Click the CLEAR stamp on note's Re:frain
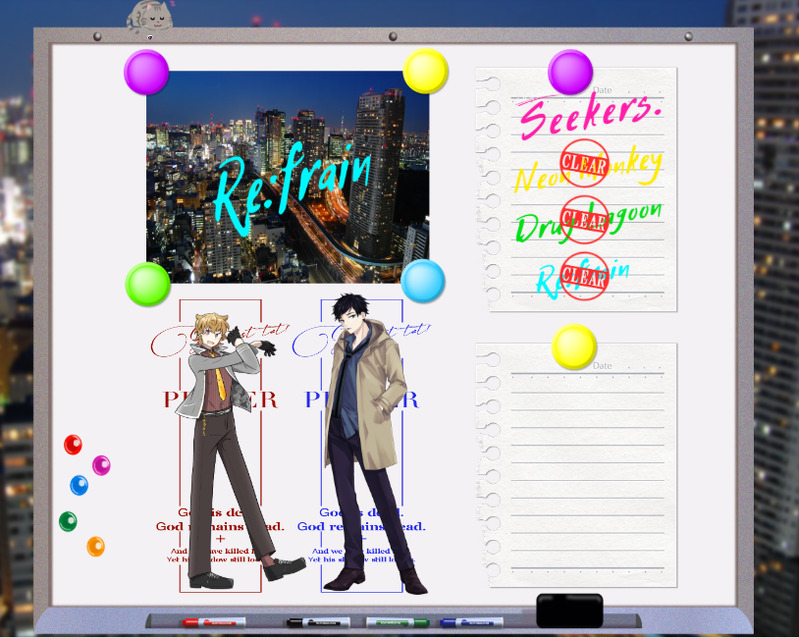This screenshot has height=638, width=799. click(584, 276)
